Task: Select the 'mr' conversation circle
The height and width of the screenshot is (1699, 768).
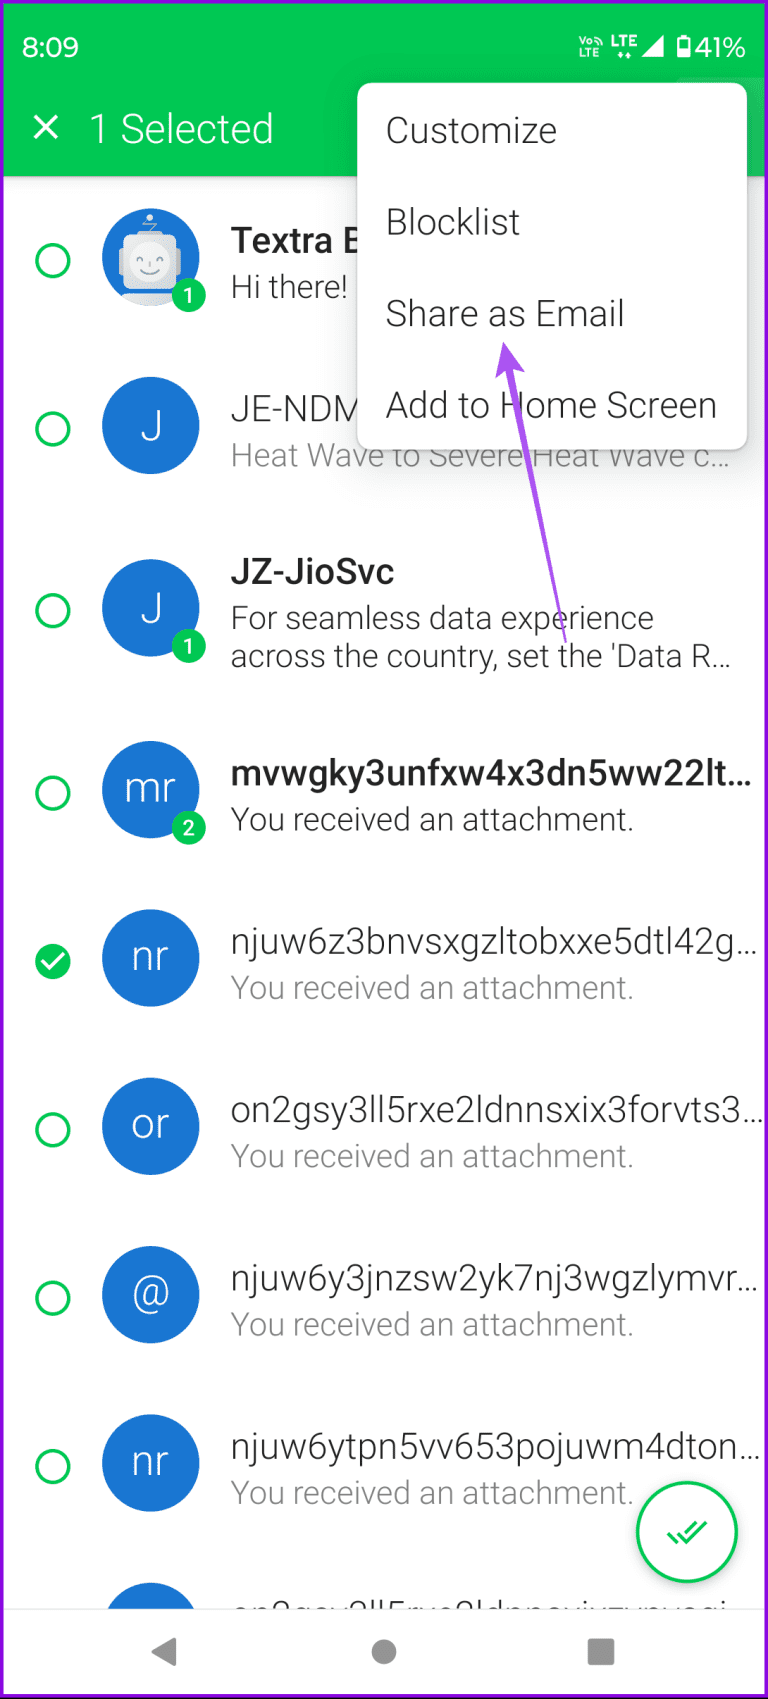Action: (x=53, y=793)
